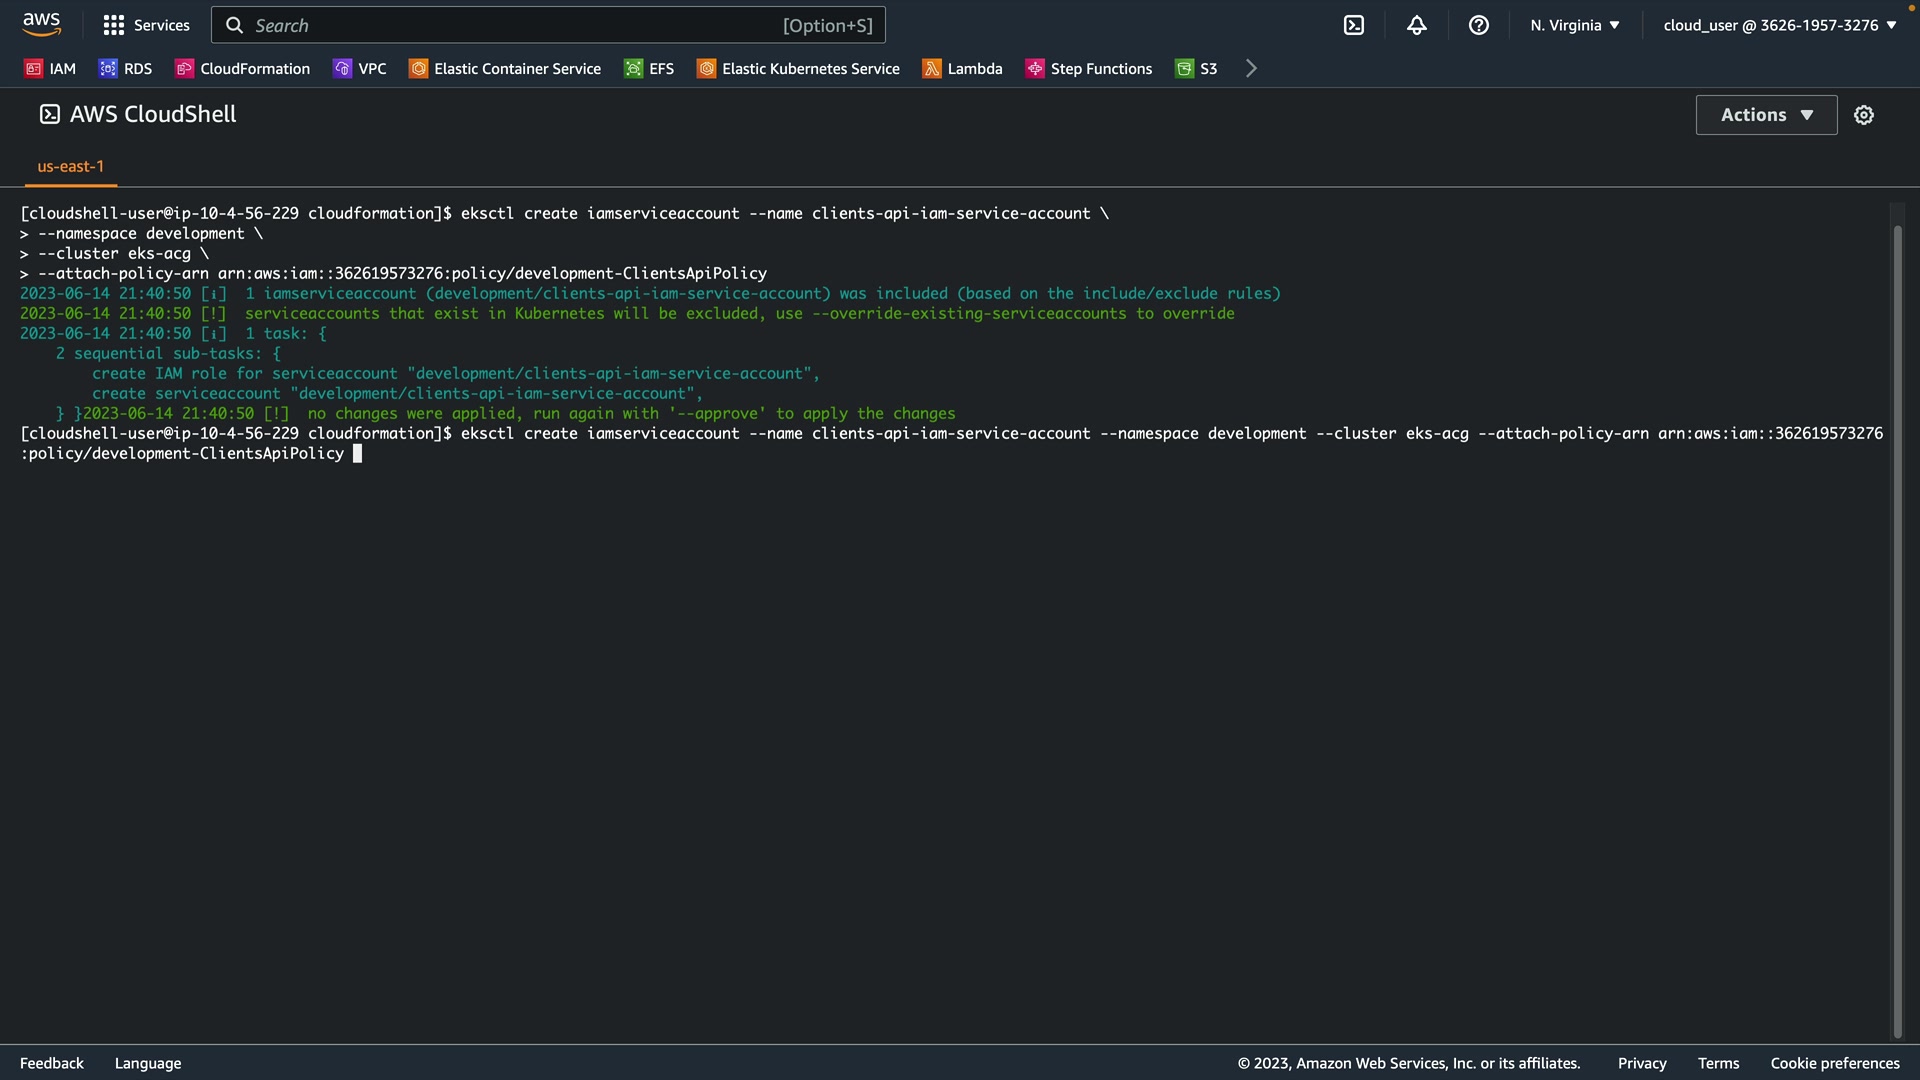Open Elastic Kubernetes Service shortcut
The height and width of the screenshot is (1080, 1920).
tap(798, 68)
